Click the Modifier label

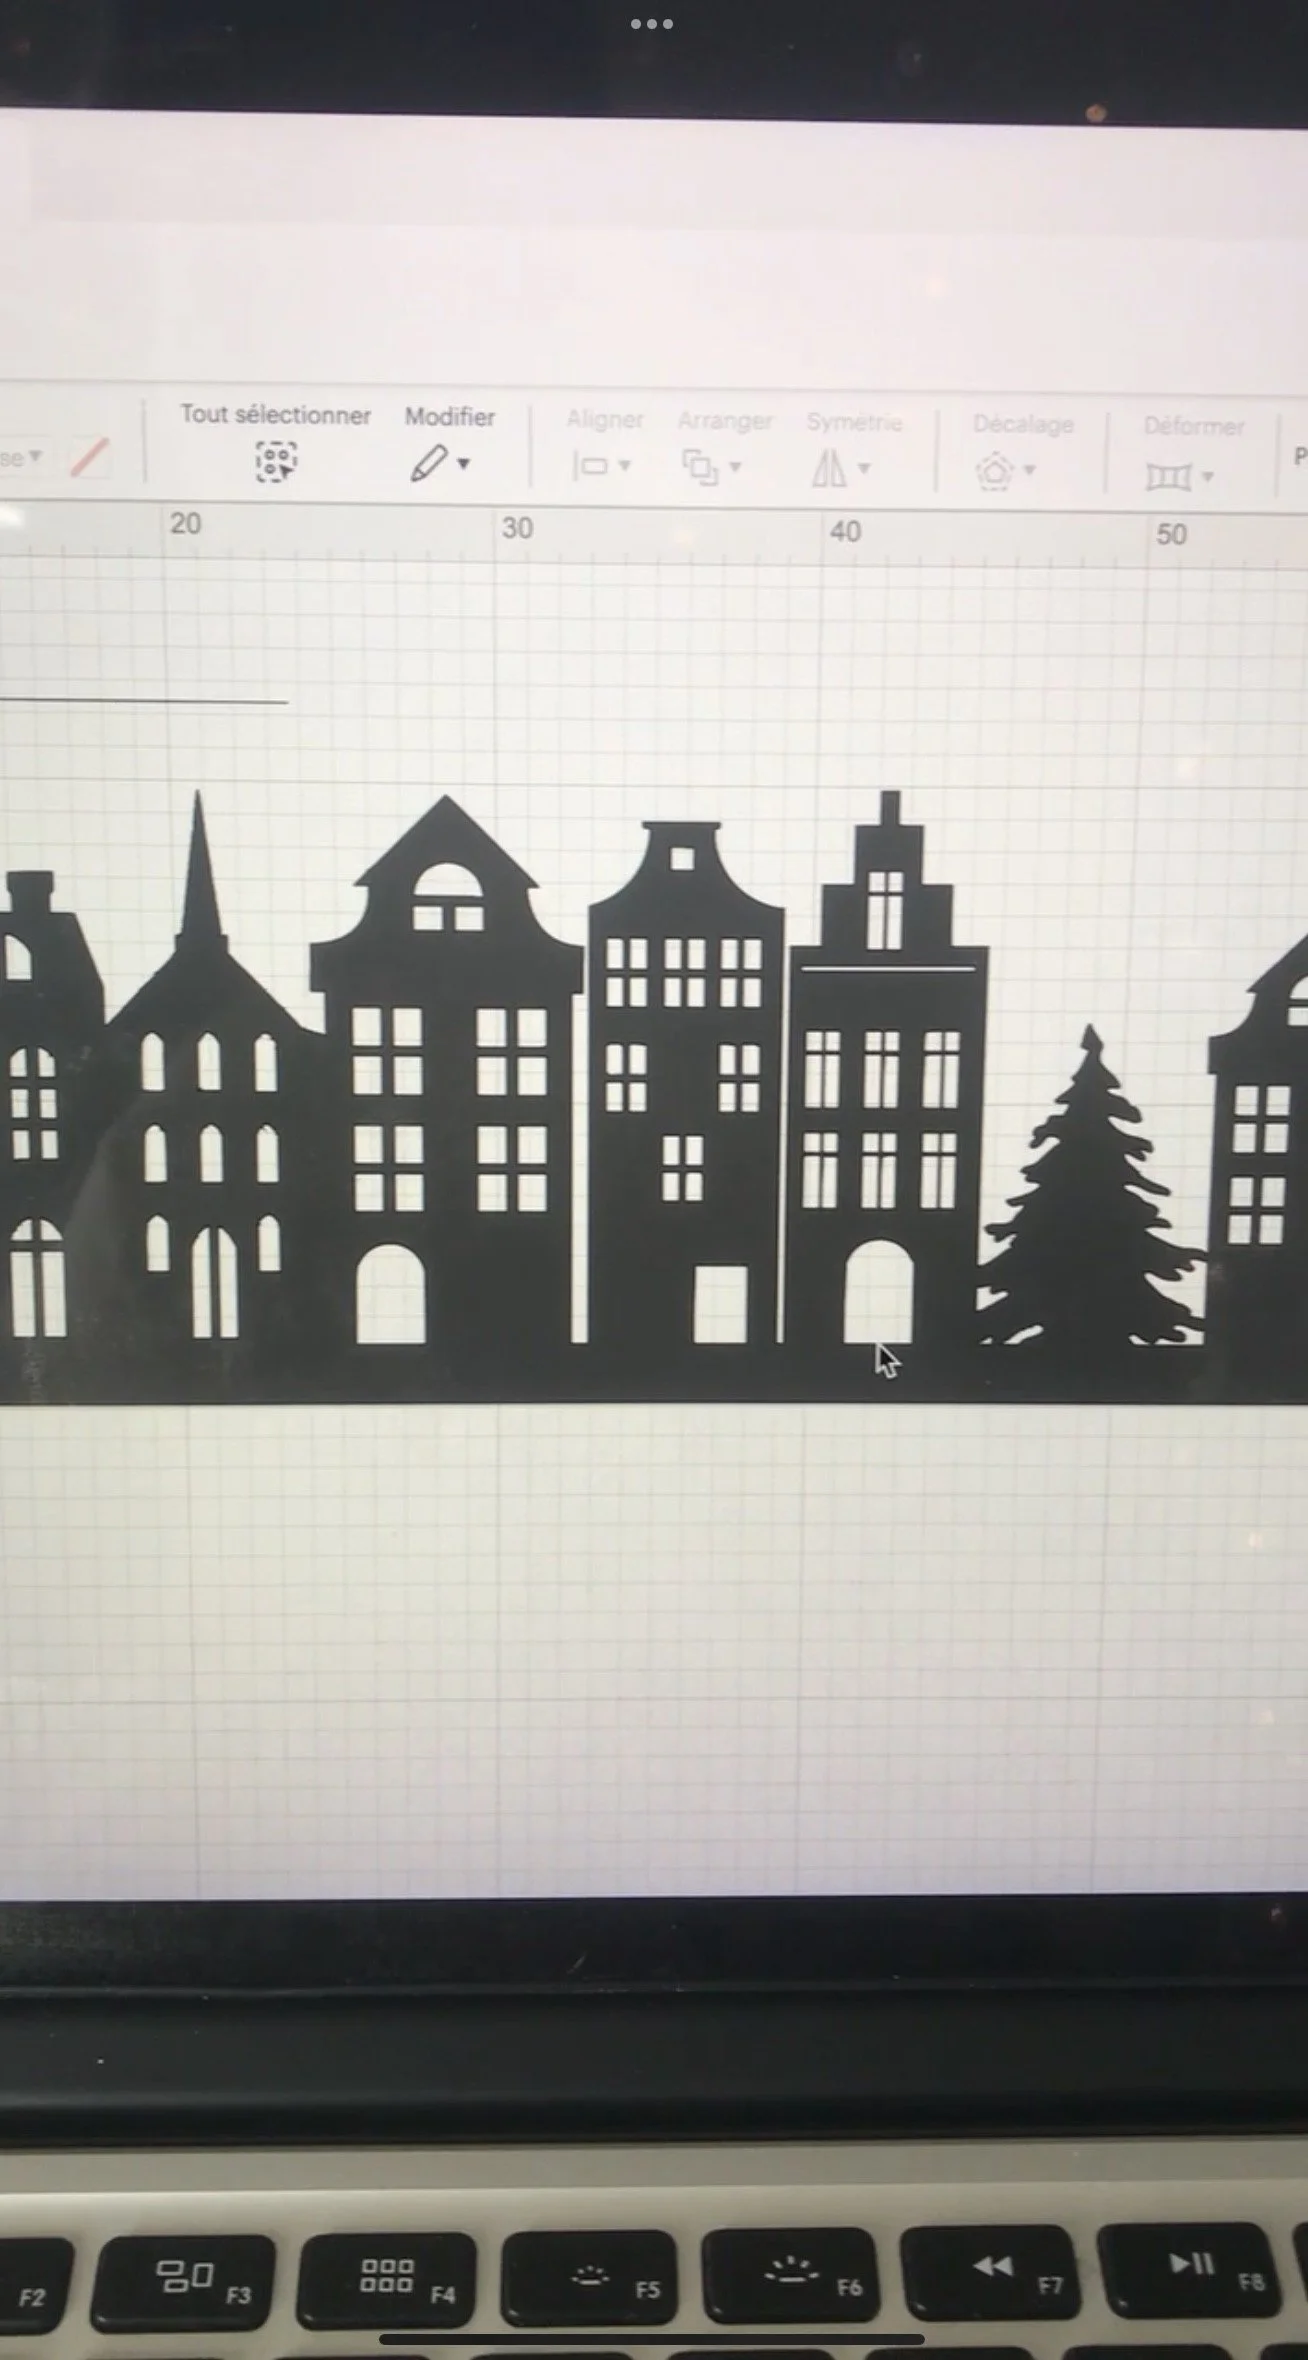[x=449, y=417]
